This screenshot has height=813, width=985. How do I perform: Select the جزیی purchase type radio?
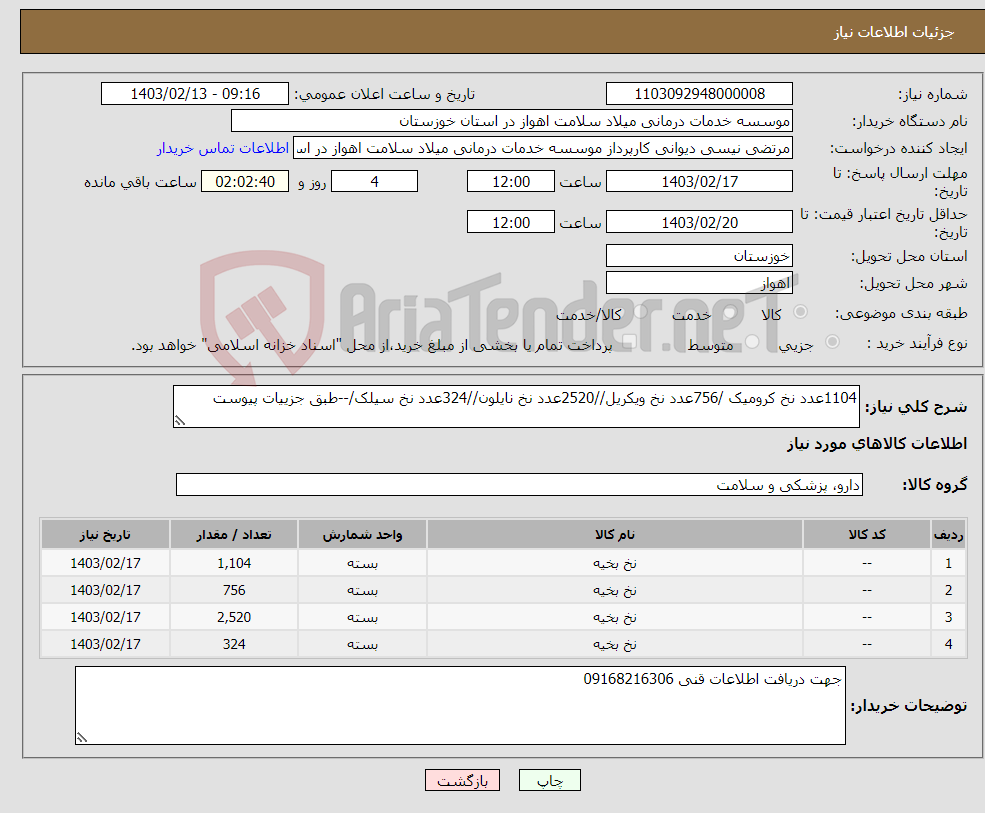[832, 342]
